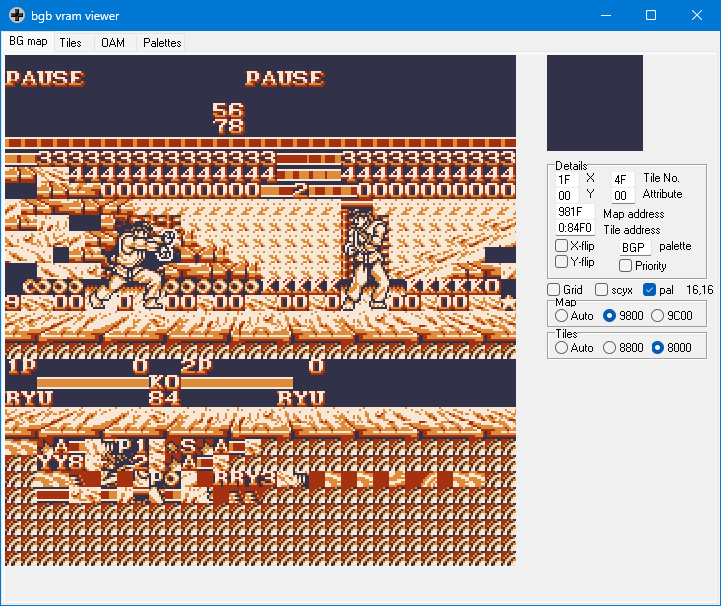Click the Attribute label
The height and width of the screenshot is (606, 721).
tap(663, 194)
